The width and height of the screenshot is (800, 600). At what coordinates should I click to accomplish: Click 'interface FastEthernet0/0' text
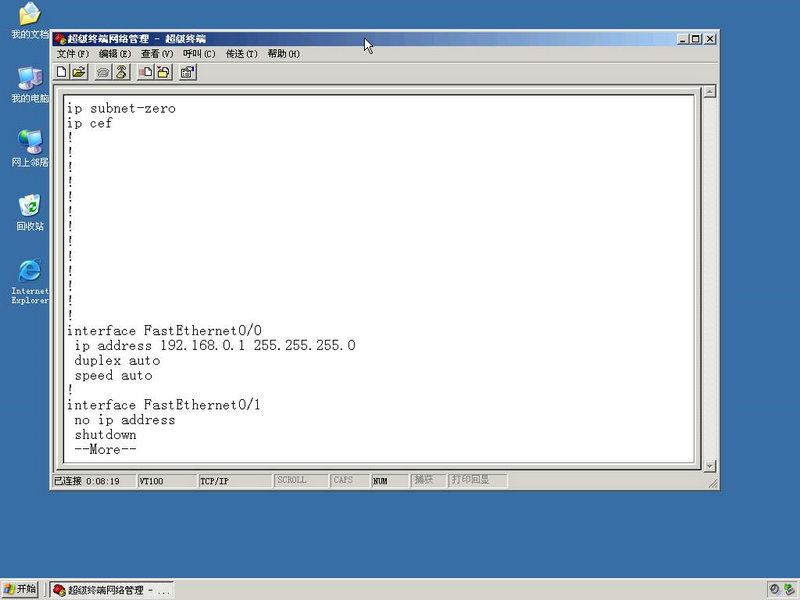(x=164, y=331)
